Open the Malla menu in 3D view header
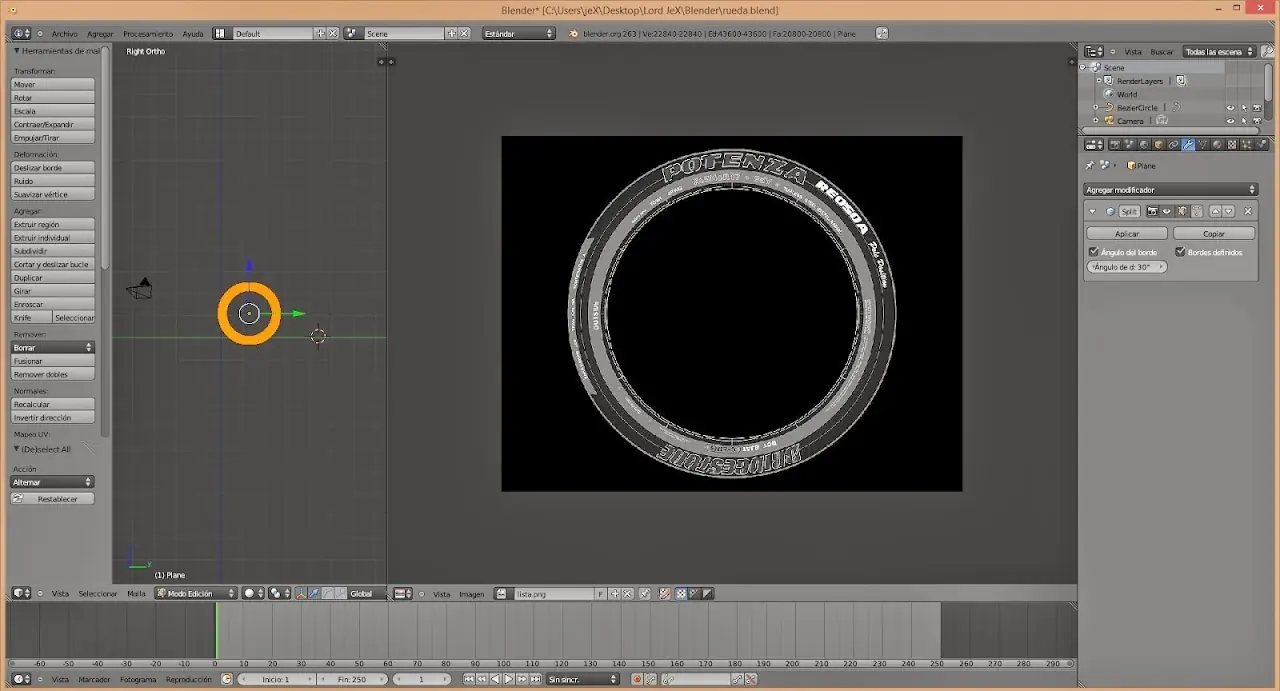The image size is (1280, 691). coord(136,593)
